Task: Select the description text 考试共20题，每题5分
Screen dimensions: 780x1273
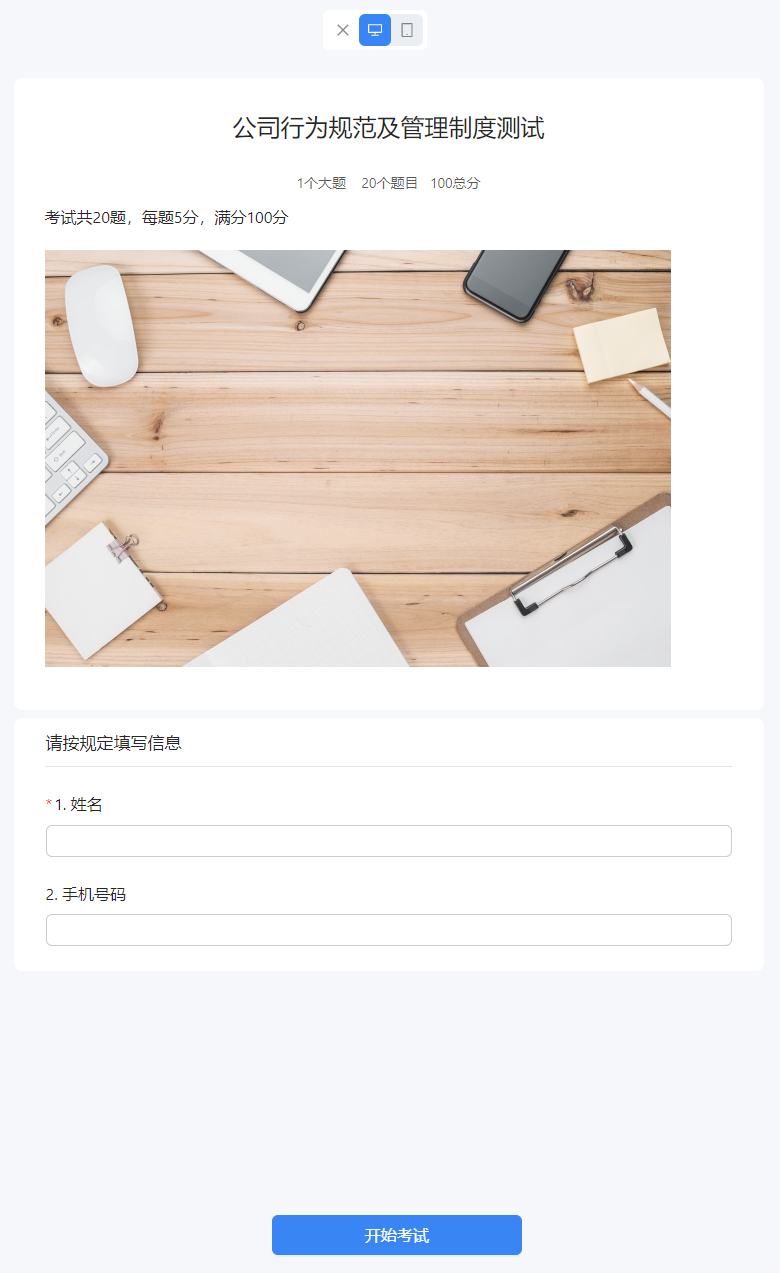Action: click(120, 217)
